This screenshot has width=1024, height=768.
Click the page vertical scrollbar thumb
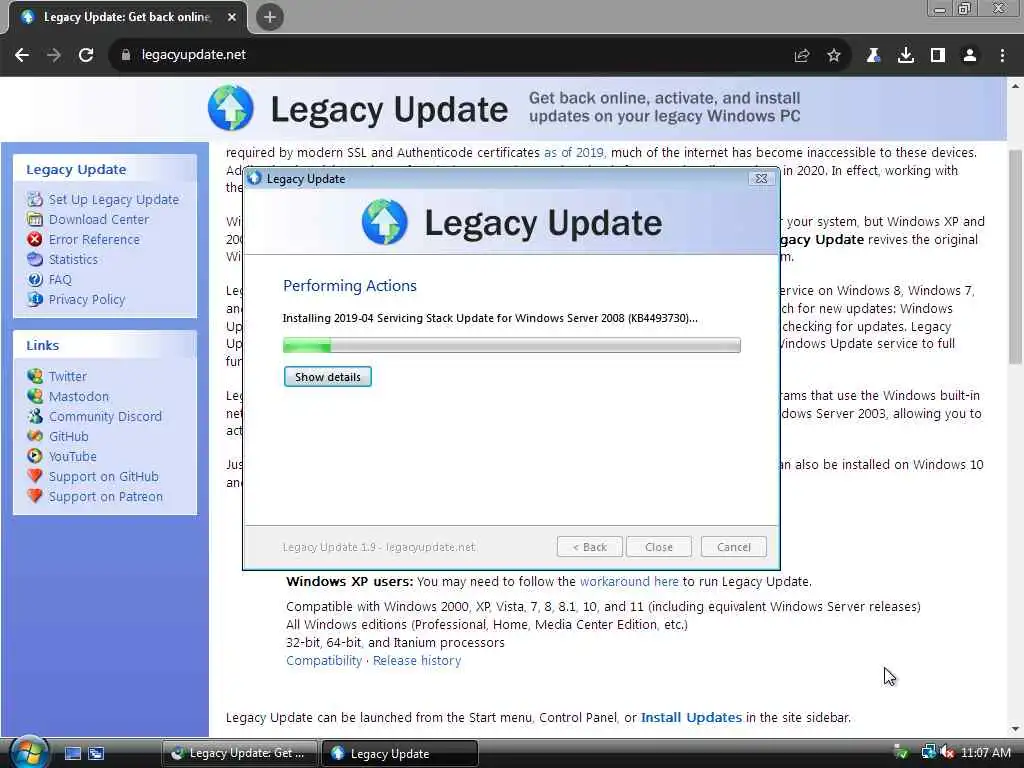click(1015, 257)
